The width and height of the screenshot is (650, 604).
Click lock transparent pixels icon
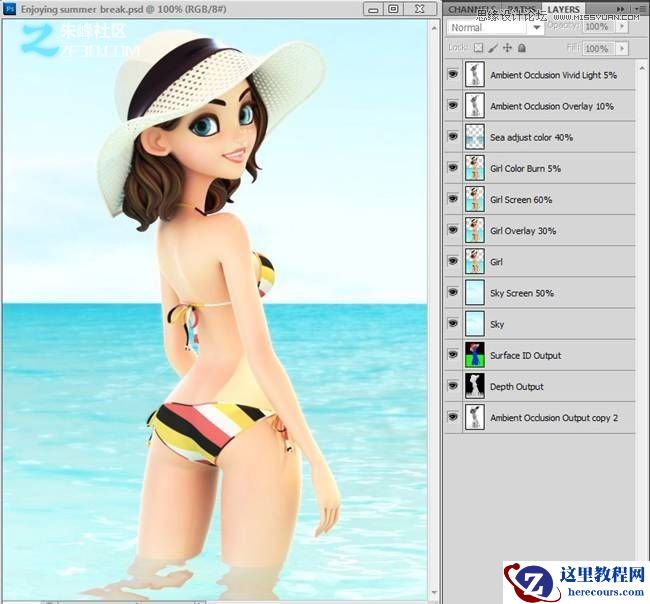pyautogui.click(x=478, y=48)
